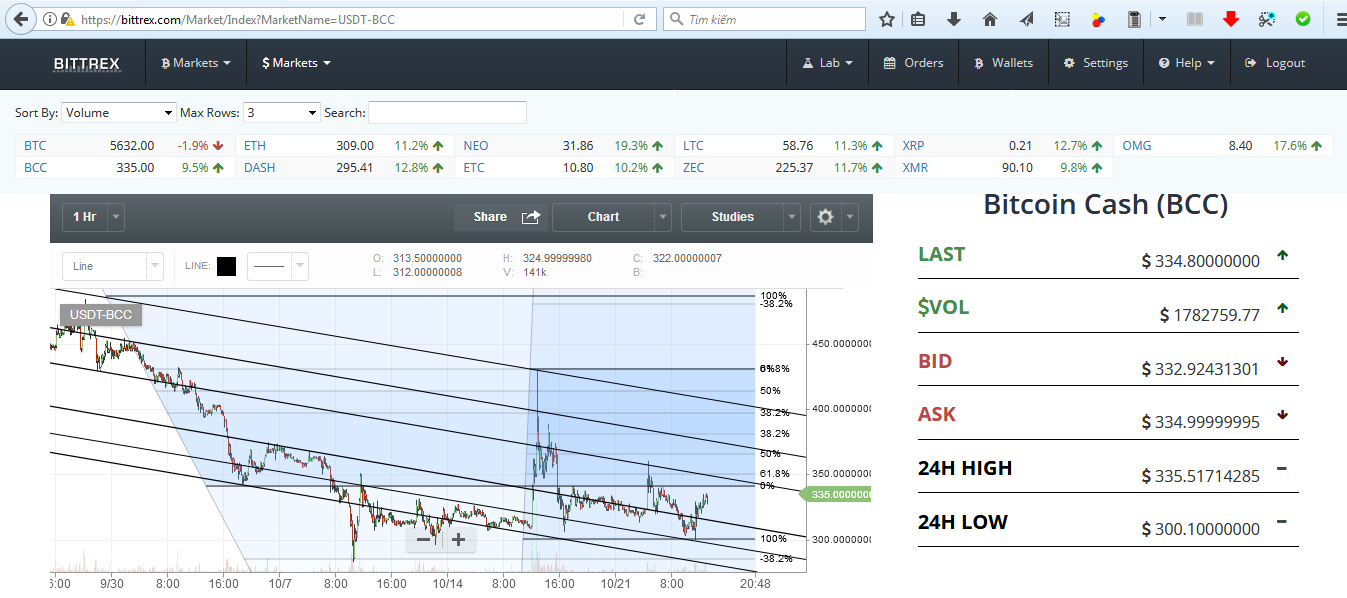This screenshot has width=1347, height=598.
Task: Click the BITTREX logo
Action: point(86,64)
